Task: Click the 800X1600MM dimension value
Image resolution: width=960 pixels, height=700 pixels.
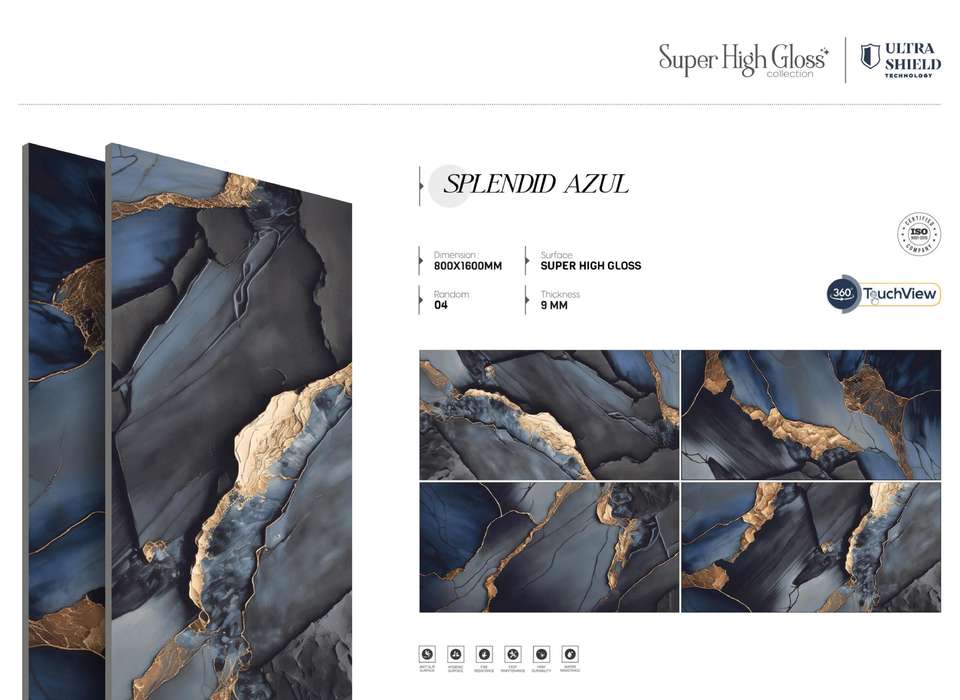Action: coord(468,266)
